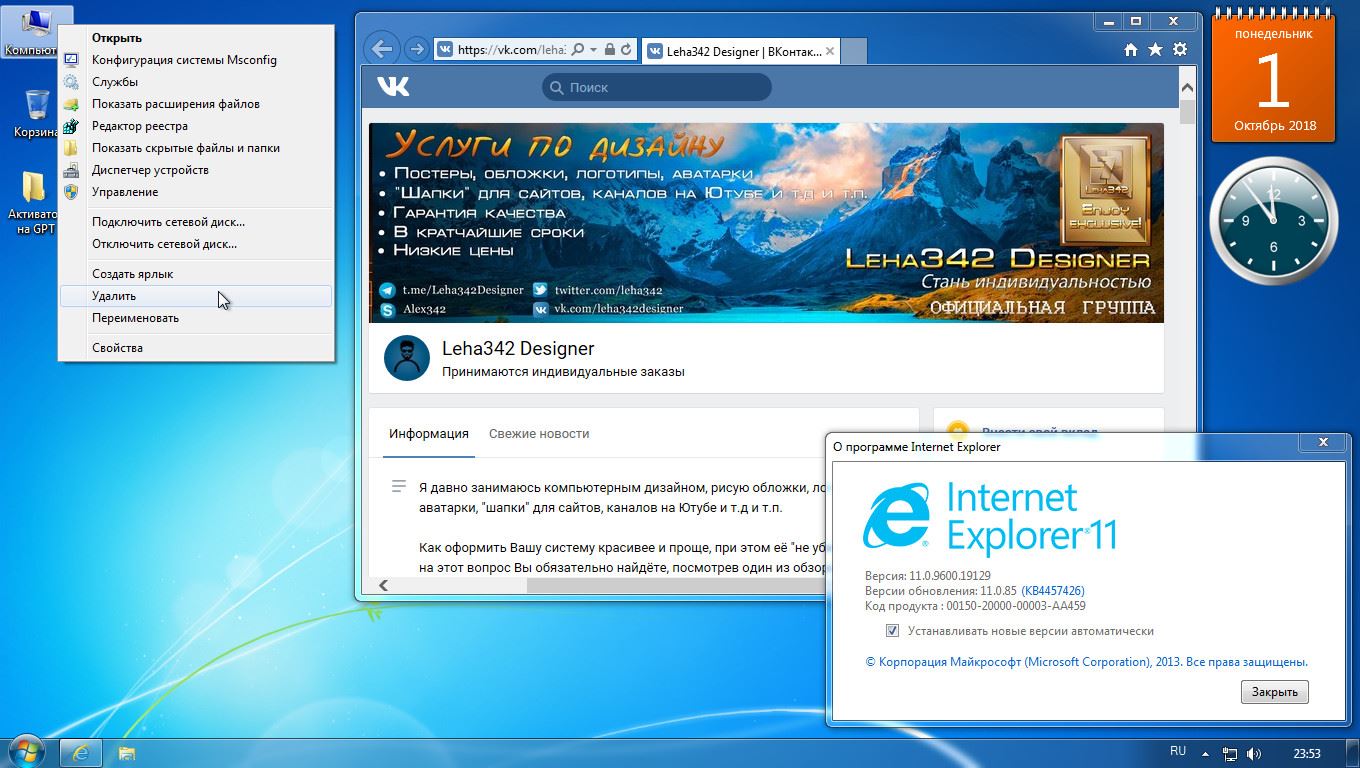Click the VK Поиск search field
Image resolution: width=1360 pixels, height=768 pixels.
pyautogui.click(x=657, y=87)
